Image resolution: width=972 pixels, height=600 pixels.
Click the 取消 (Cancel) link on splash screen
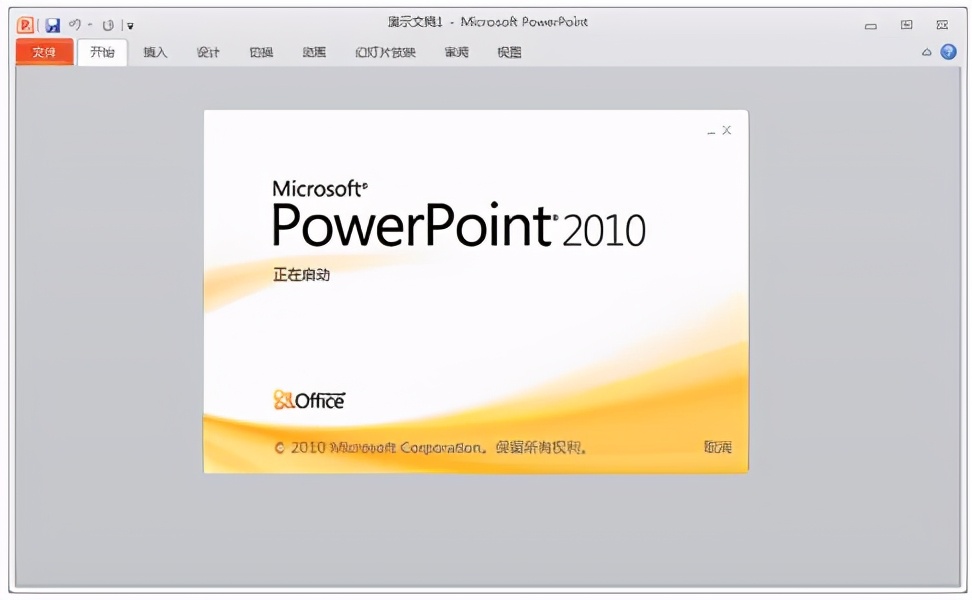click(x=718, y=447)
